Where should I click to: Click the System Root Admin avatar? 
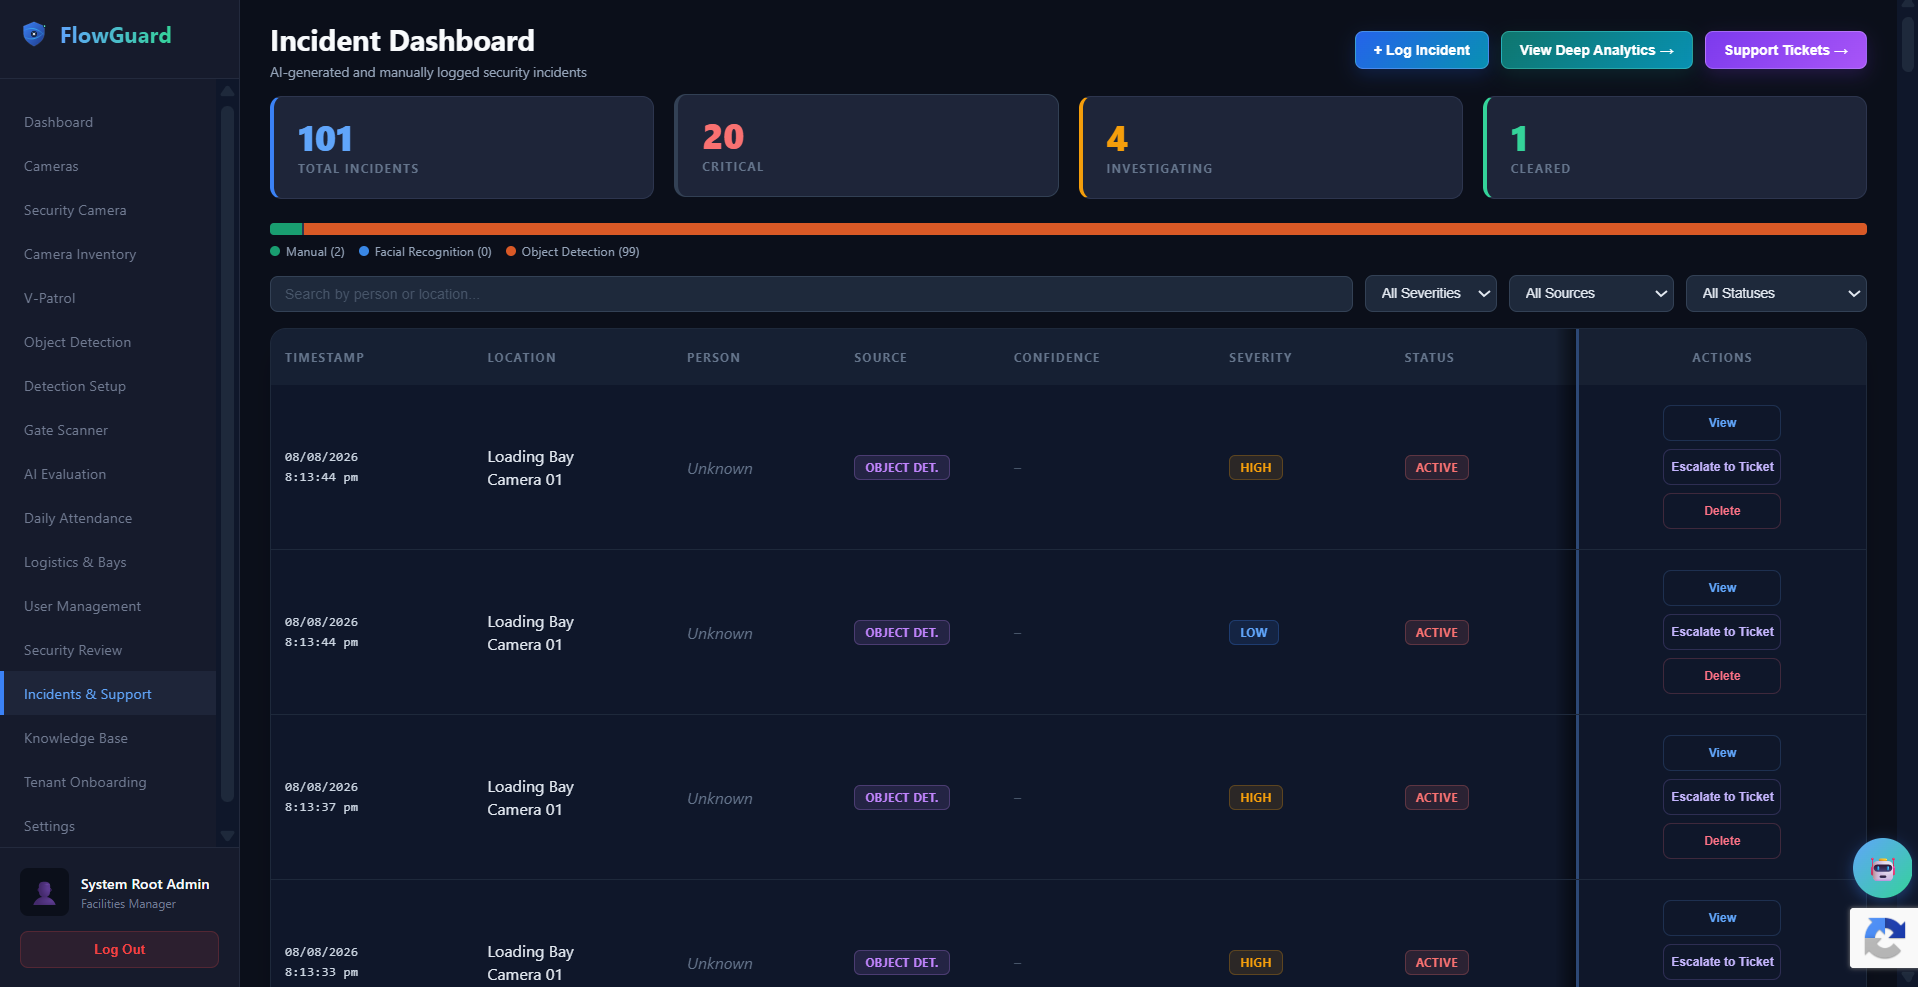click(x=45, y=892)
